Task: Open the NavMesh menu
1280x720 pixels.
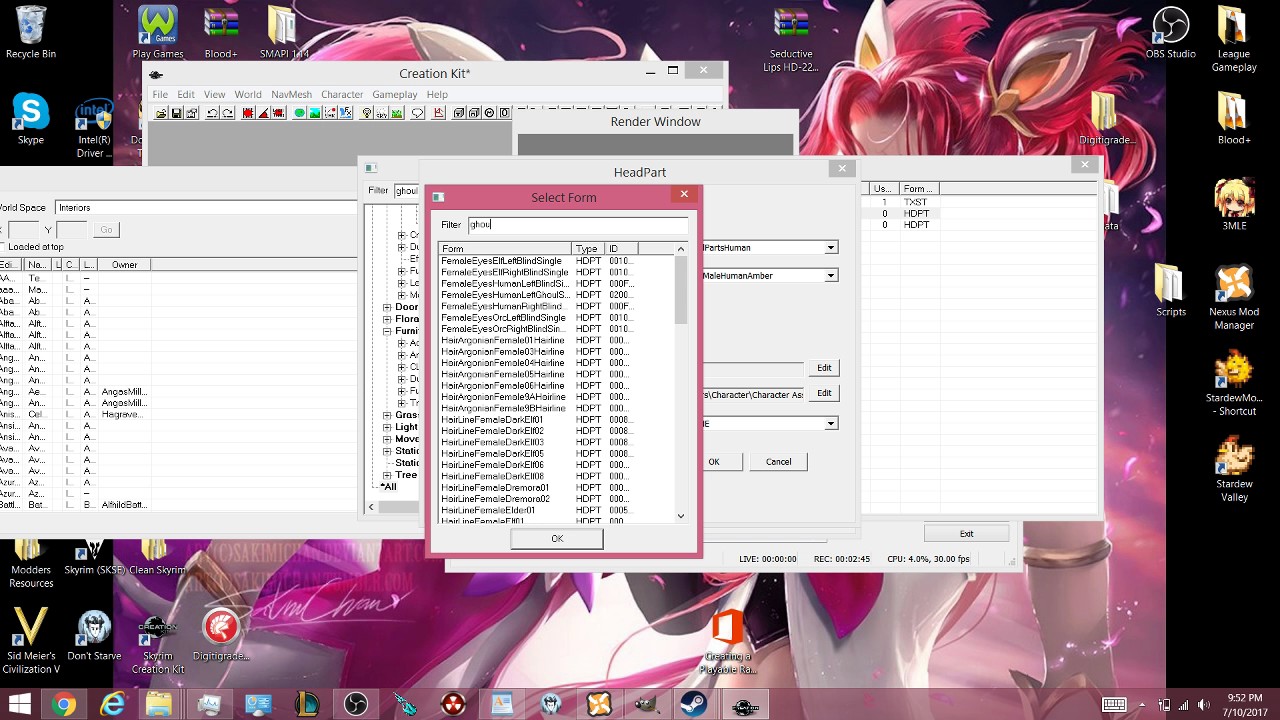Action: point(292,94)
